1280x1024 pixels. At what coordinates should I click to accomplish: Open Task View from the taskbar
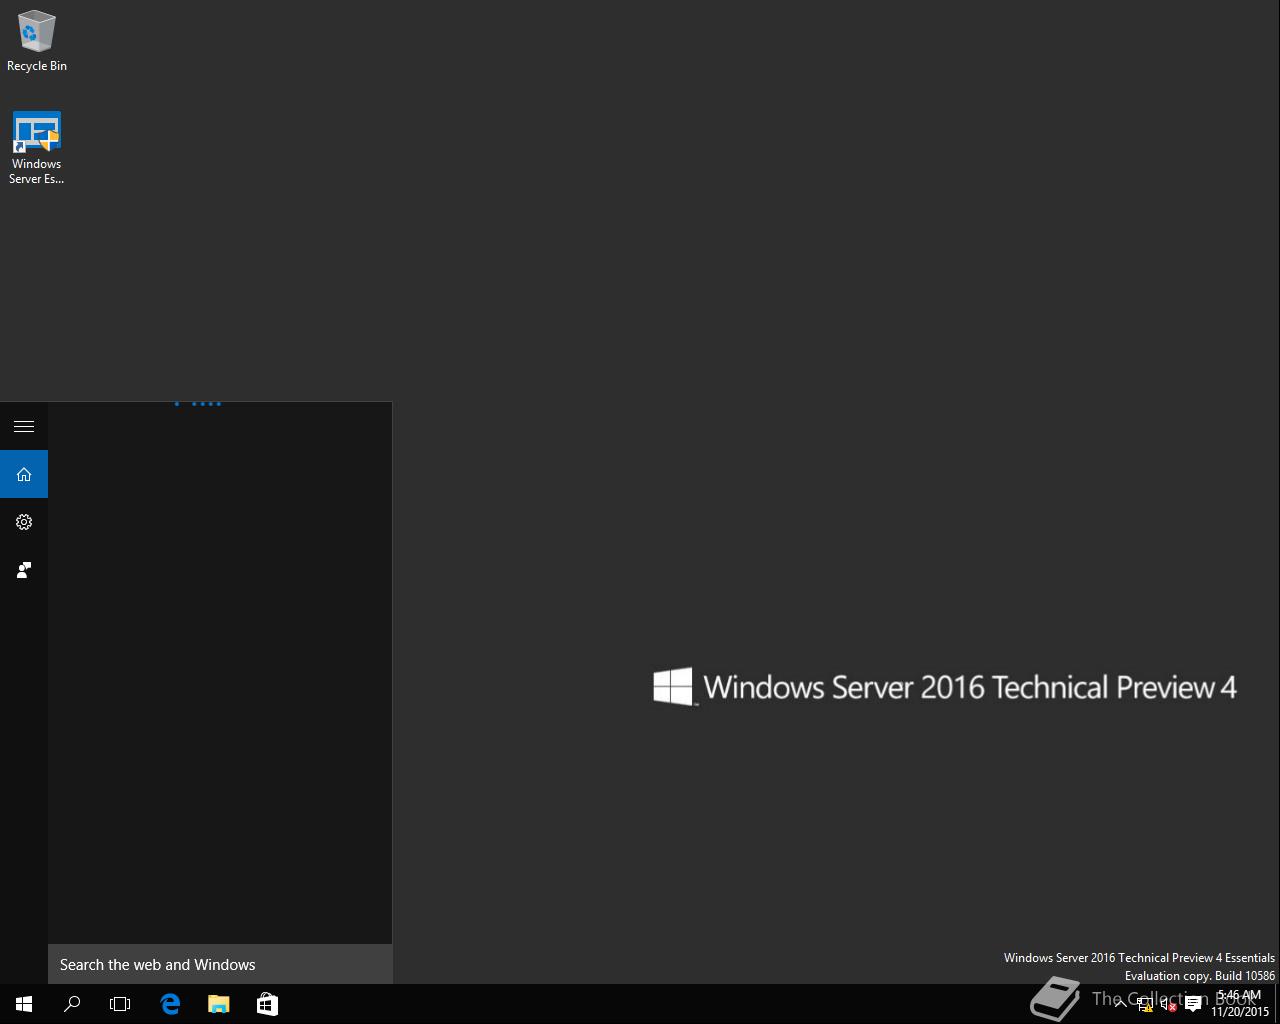[x=120, y=1004]
